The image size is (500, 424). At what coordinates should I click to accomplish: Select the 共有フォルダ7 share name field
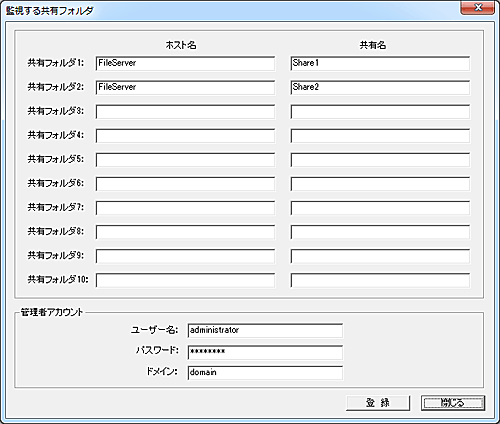(380, 208)
